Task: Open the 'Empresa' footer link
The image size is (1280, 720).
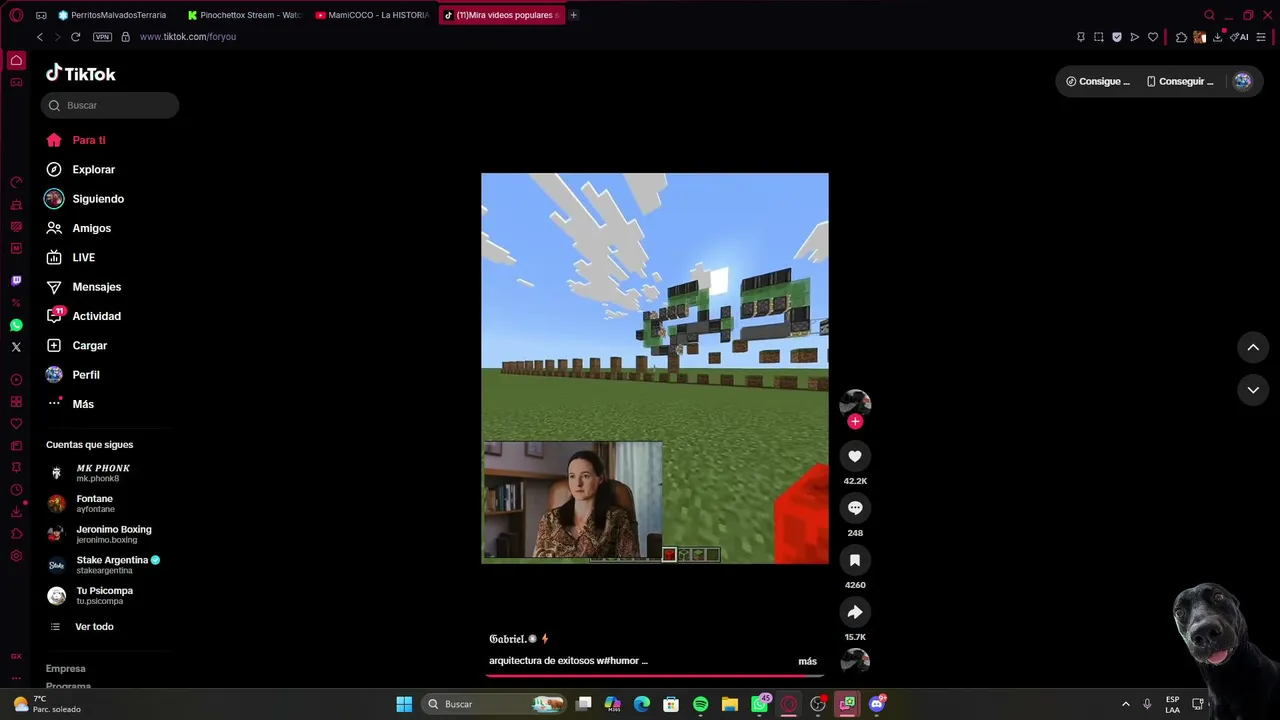Action: tap(66, 669)
